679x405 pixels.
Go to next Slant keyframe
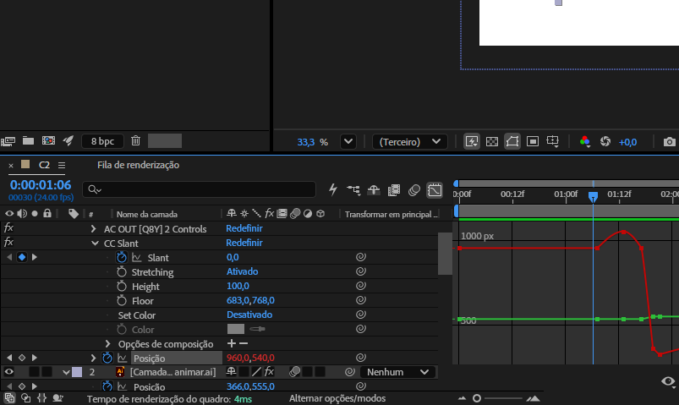point(34,257)
